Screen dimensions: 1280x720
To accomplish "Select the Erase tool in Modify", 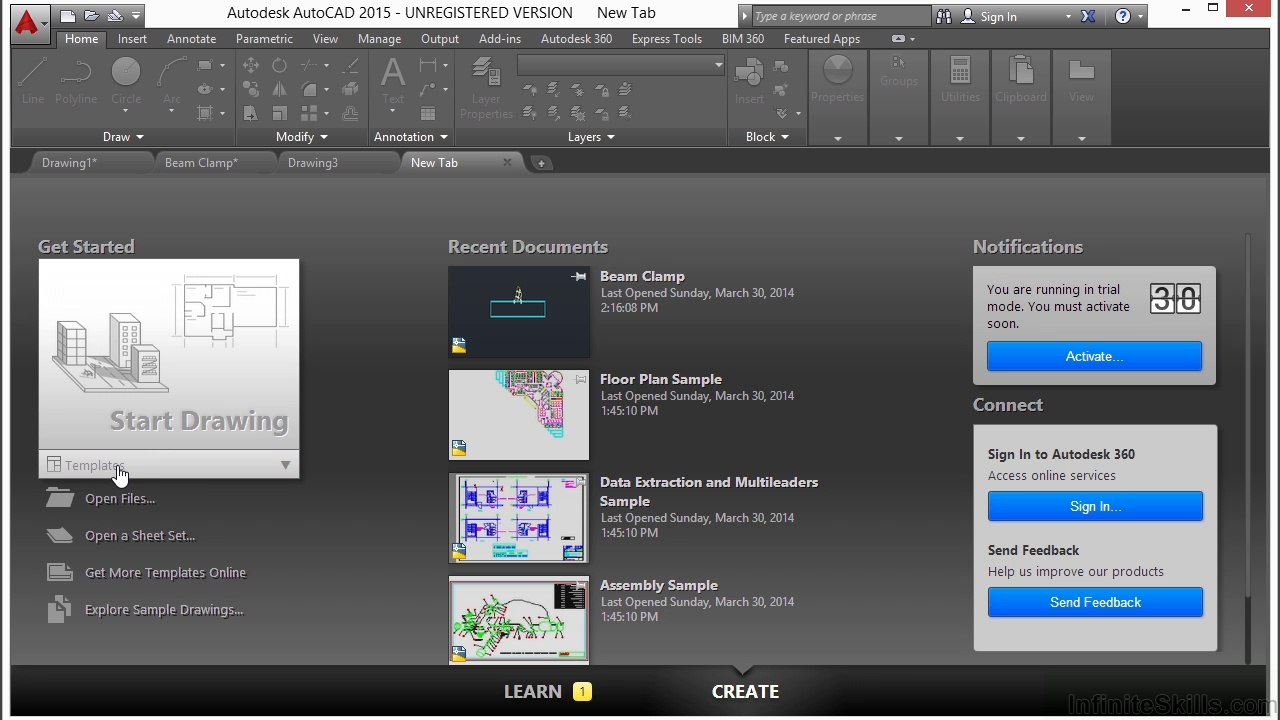I will 350,65.
